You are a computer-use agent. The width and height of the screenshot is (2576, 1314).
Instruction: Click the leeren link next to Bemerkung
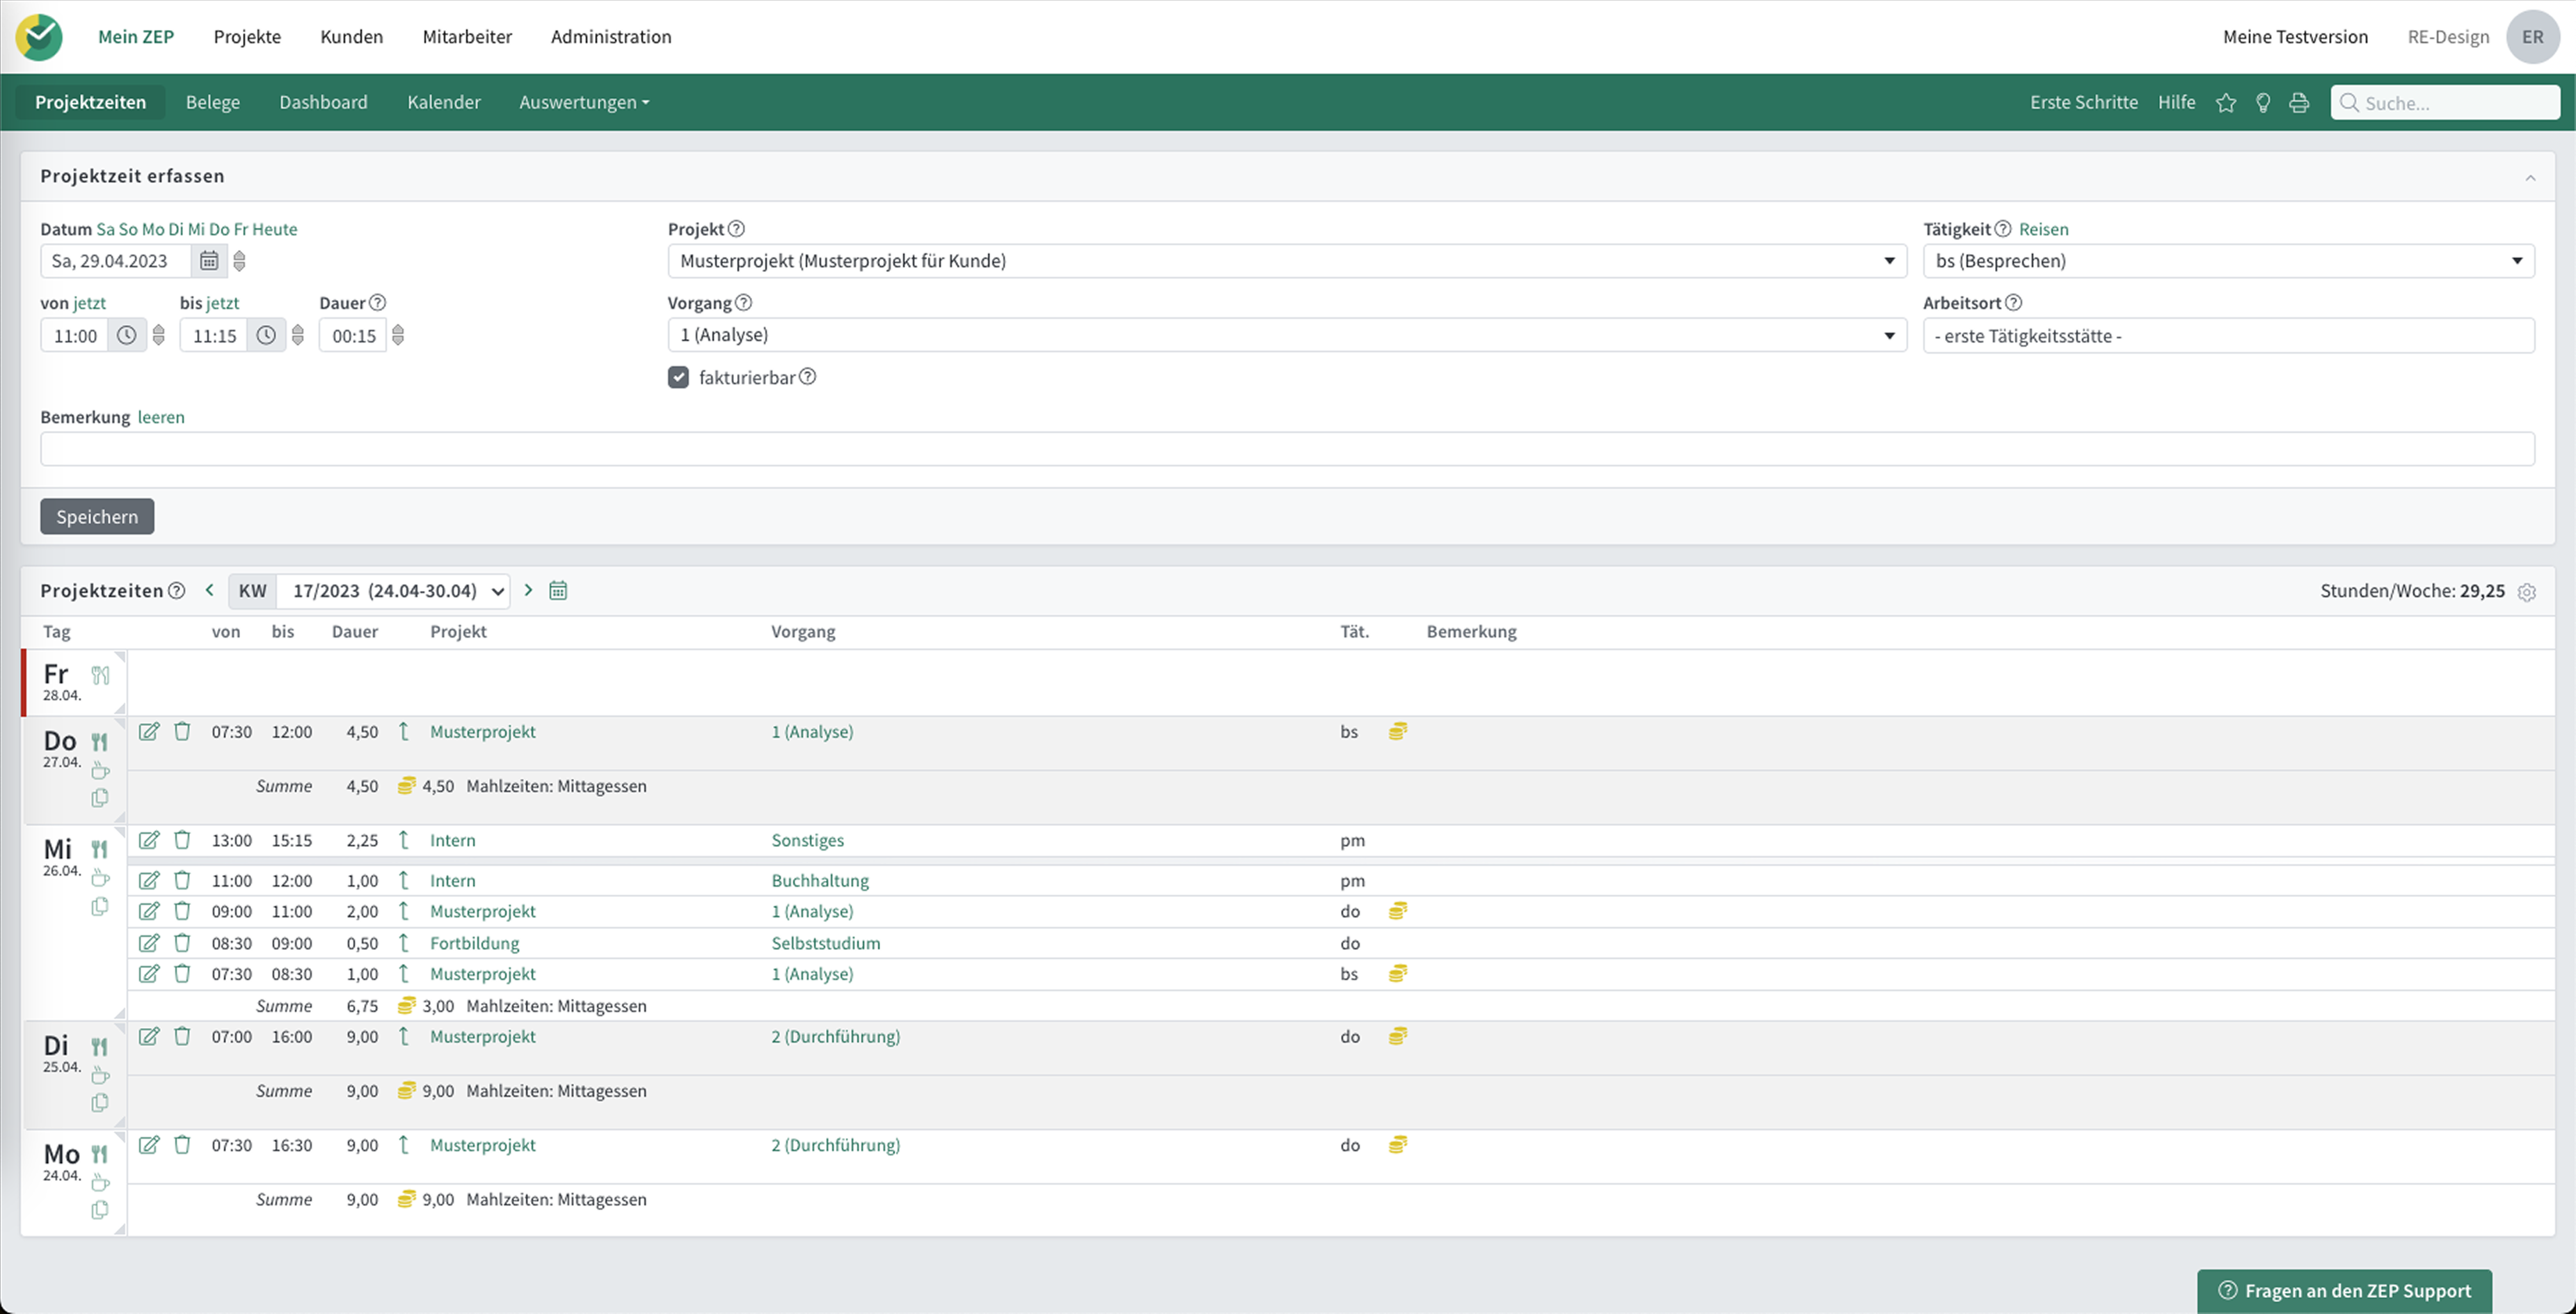tap(161, 417)
